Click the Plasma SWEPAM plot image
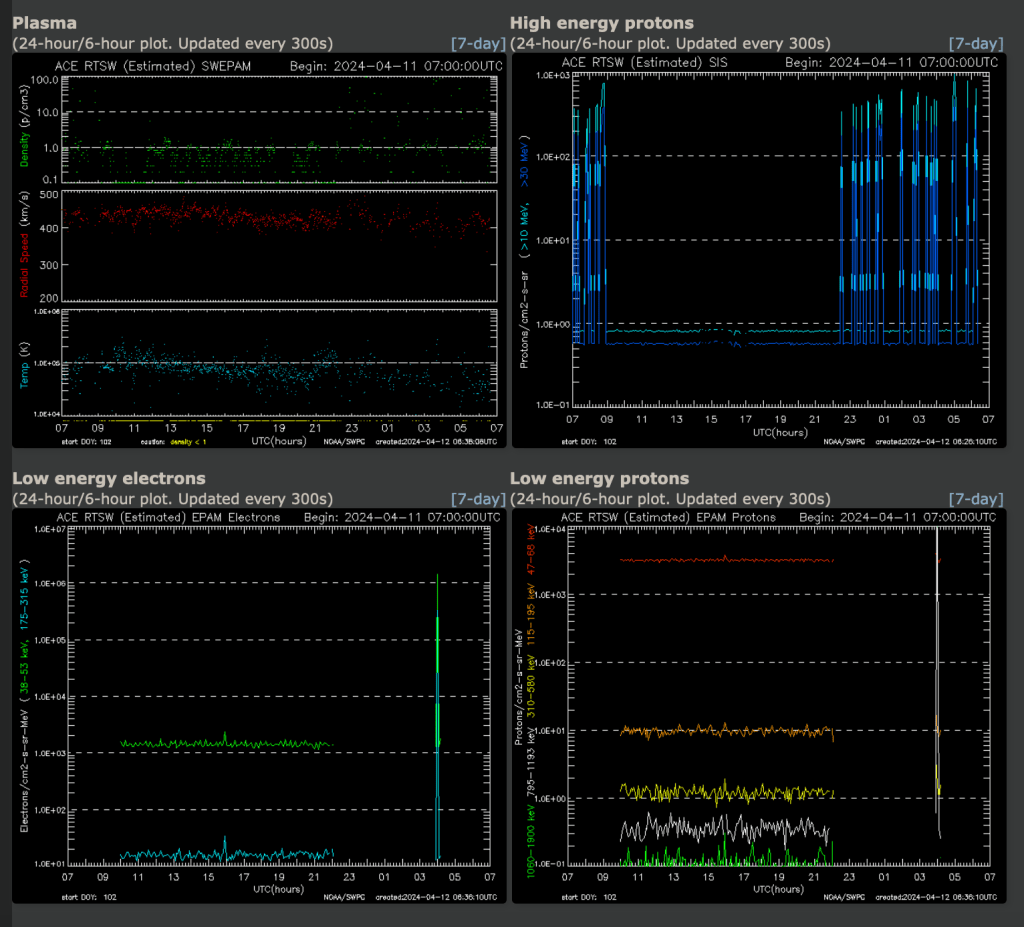Image resolution: width=1024 pixels, height=927 pixels. click(x=259, y=251)
